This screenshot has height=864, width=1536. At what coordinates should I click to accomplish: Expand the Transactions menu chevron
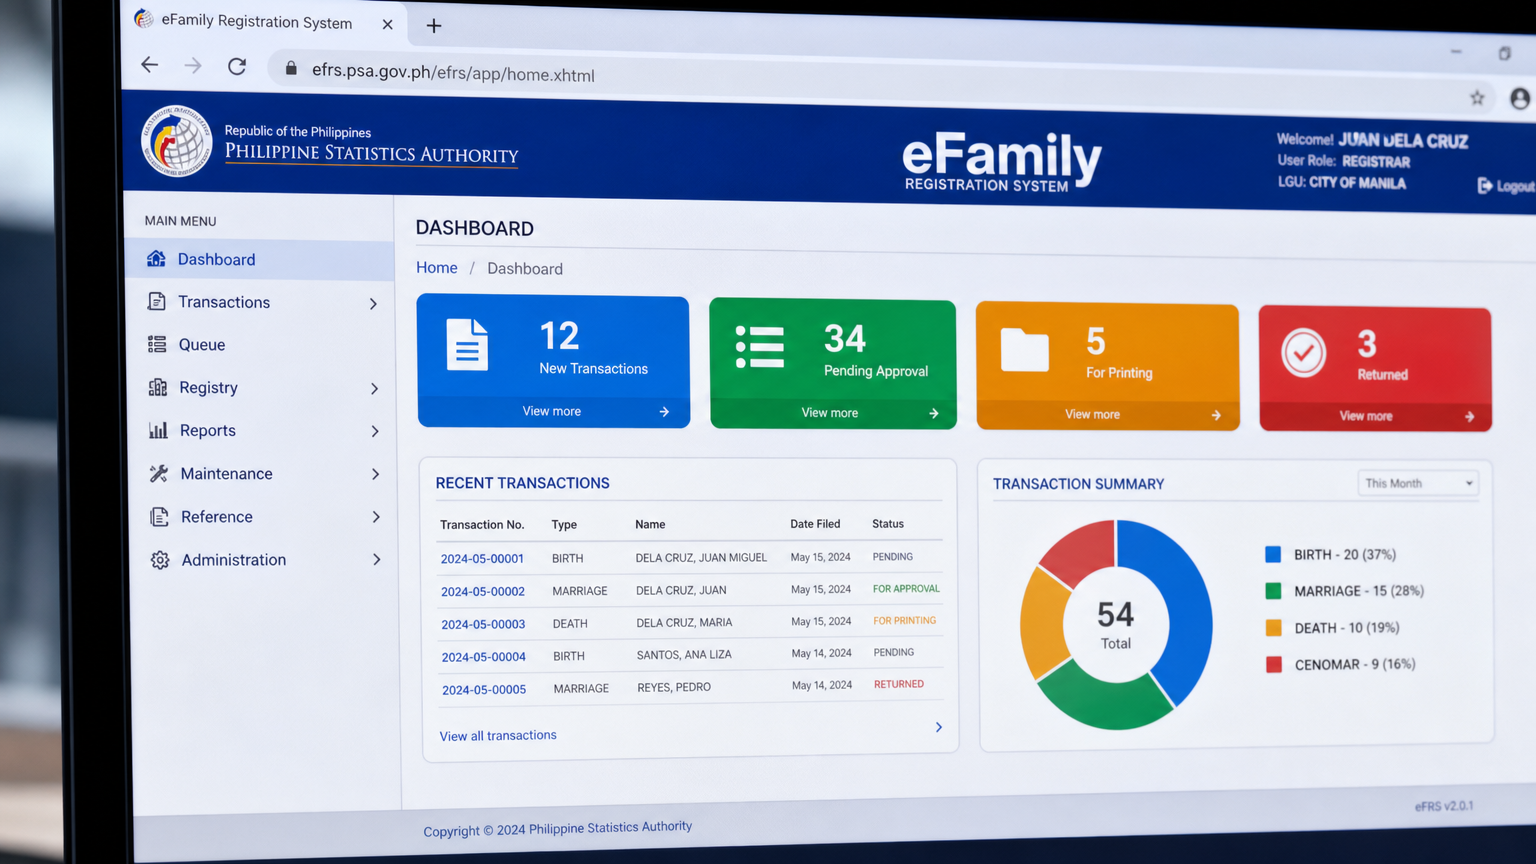tap(373, 303)
